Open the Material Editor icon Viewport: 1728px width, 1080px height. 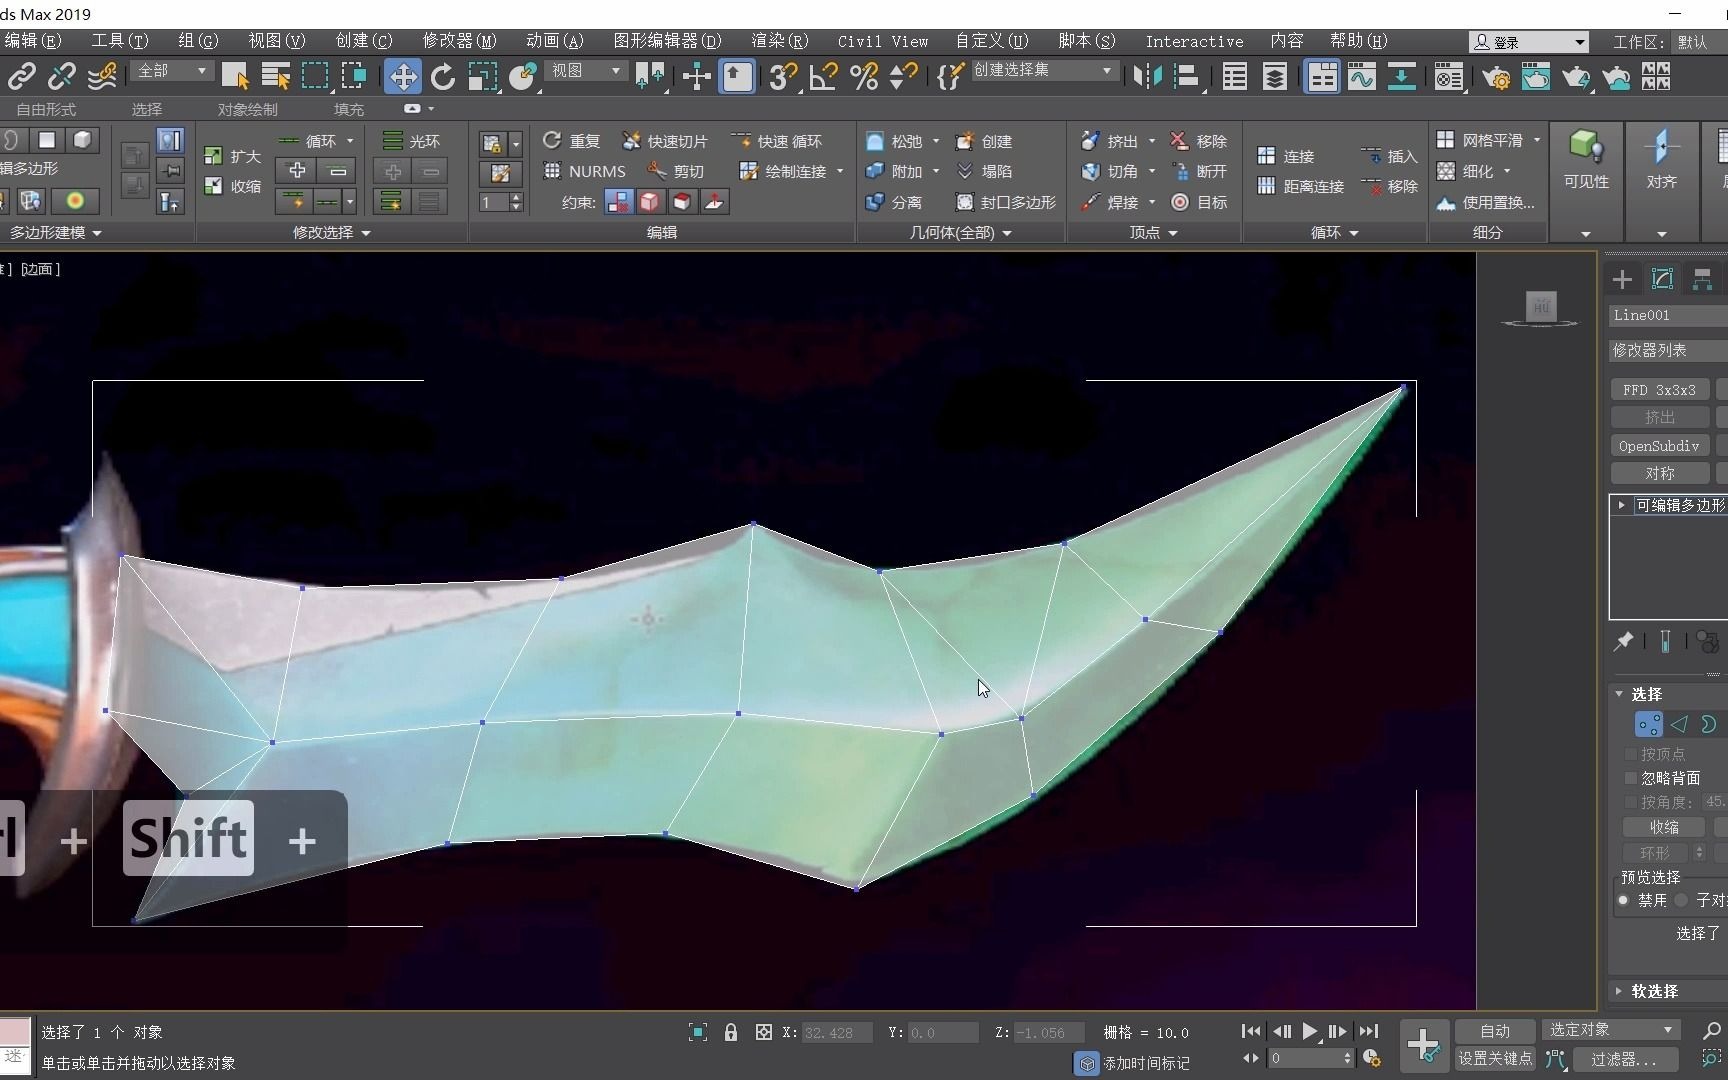point(1448,77)
